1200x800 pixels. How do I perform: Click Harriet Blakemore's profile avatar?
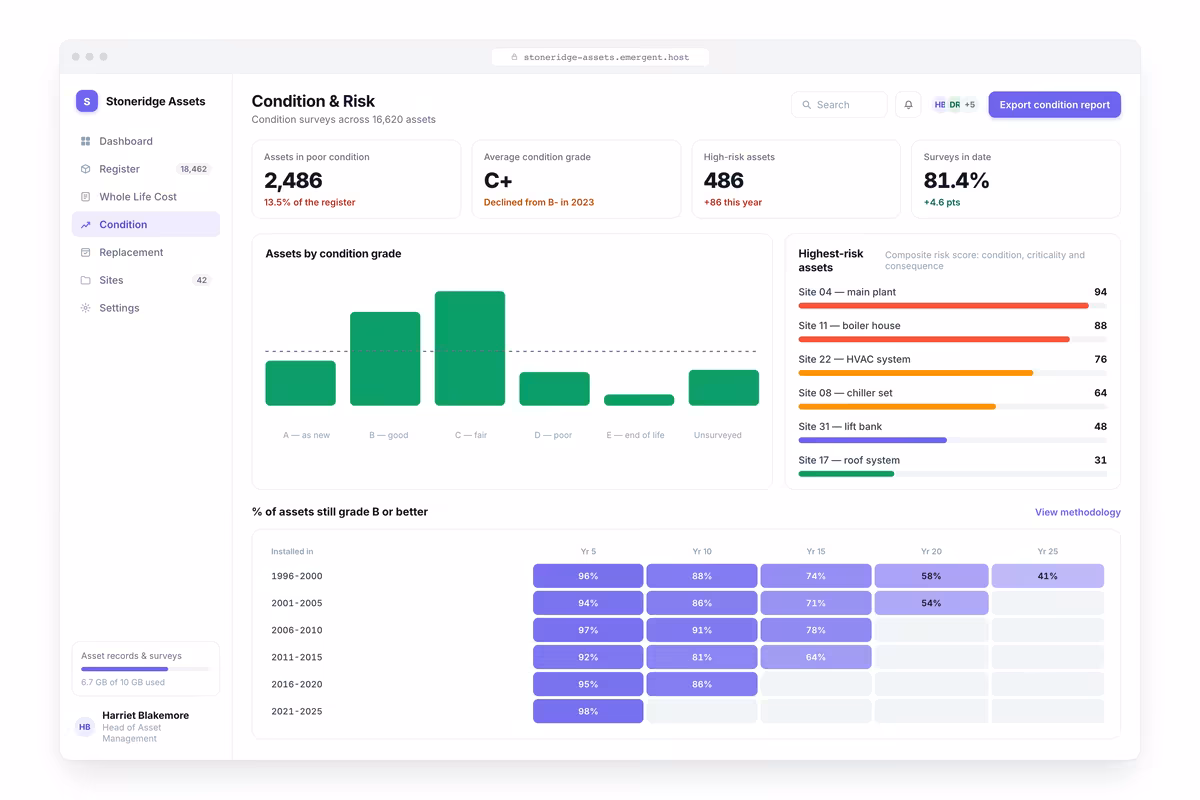click(x=85, y=727)
